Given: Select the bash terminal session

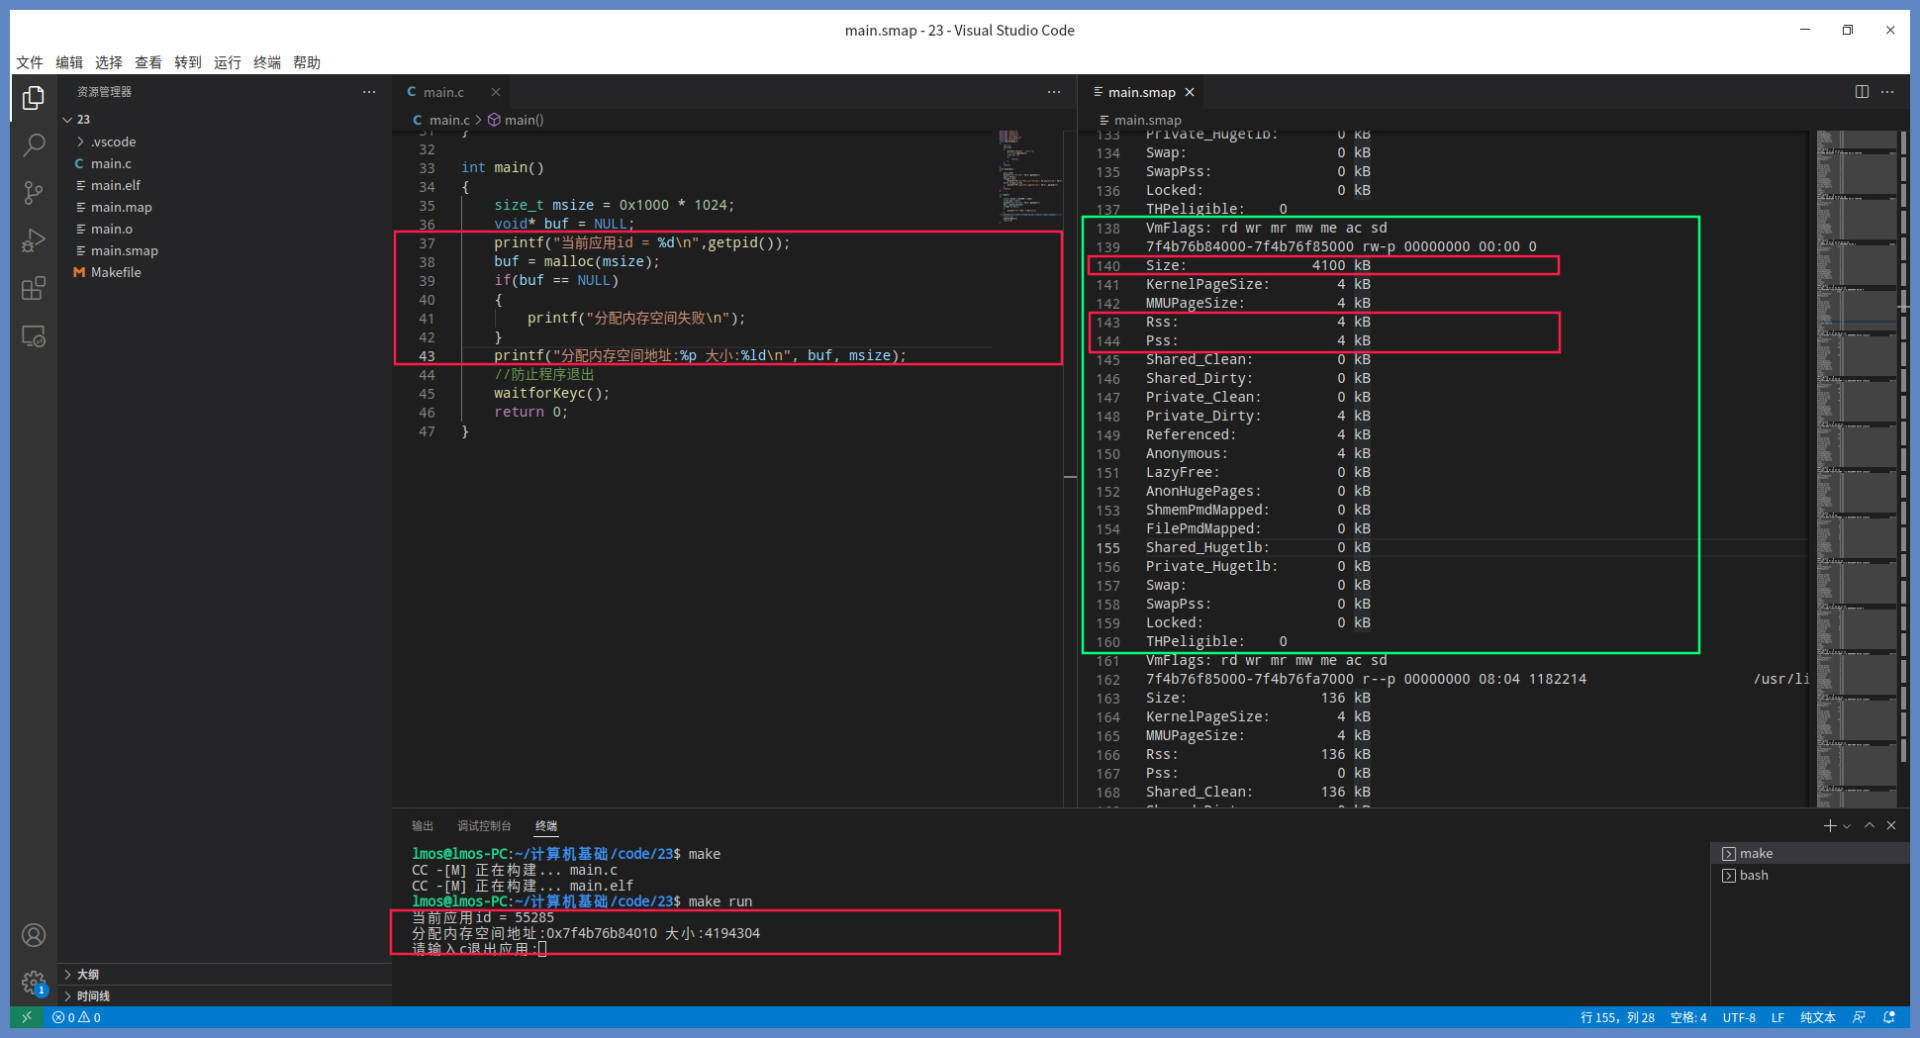Looking at the screenshot, I should coord(1753,875).
